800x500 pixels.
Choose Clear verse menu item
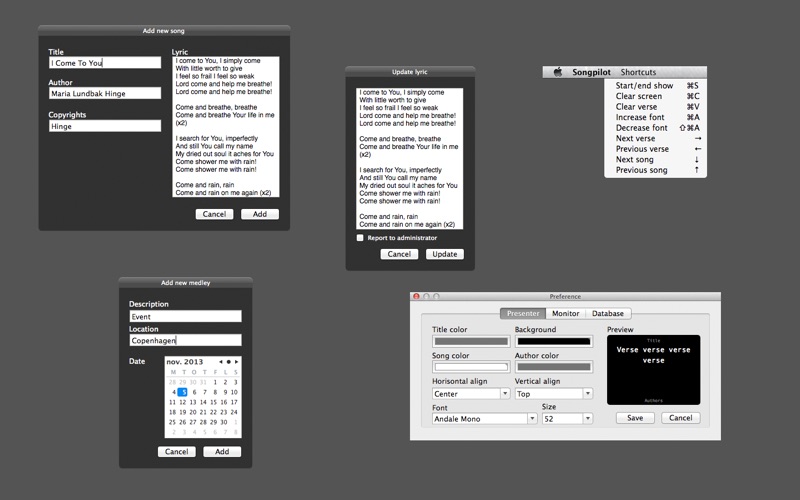(656, 107)
